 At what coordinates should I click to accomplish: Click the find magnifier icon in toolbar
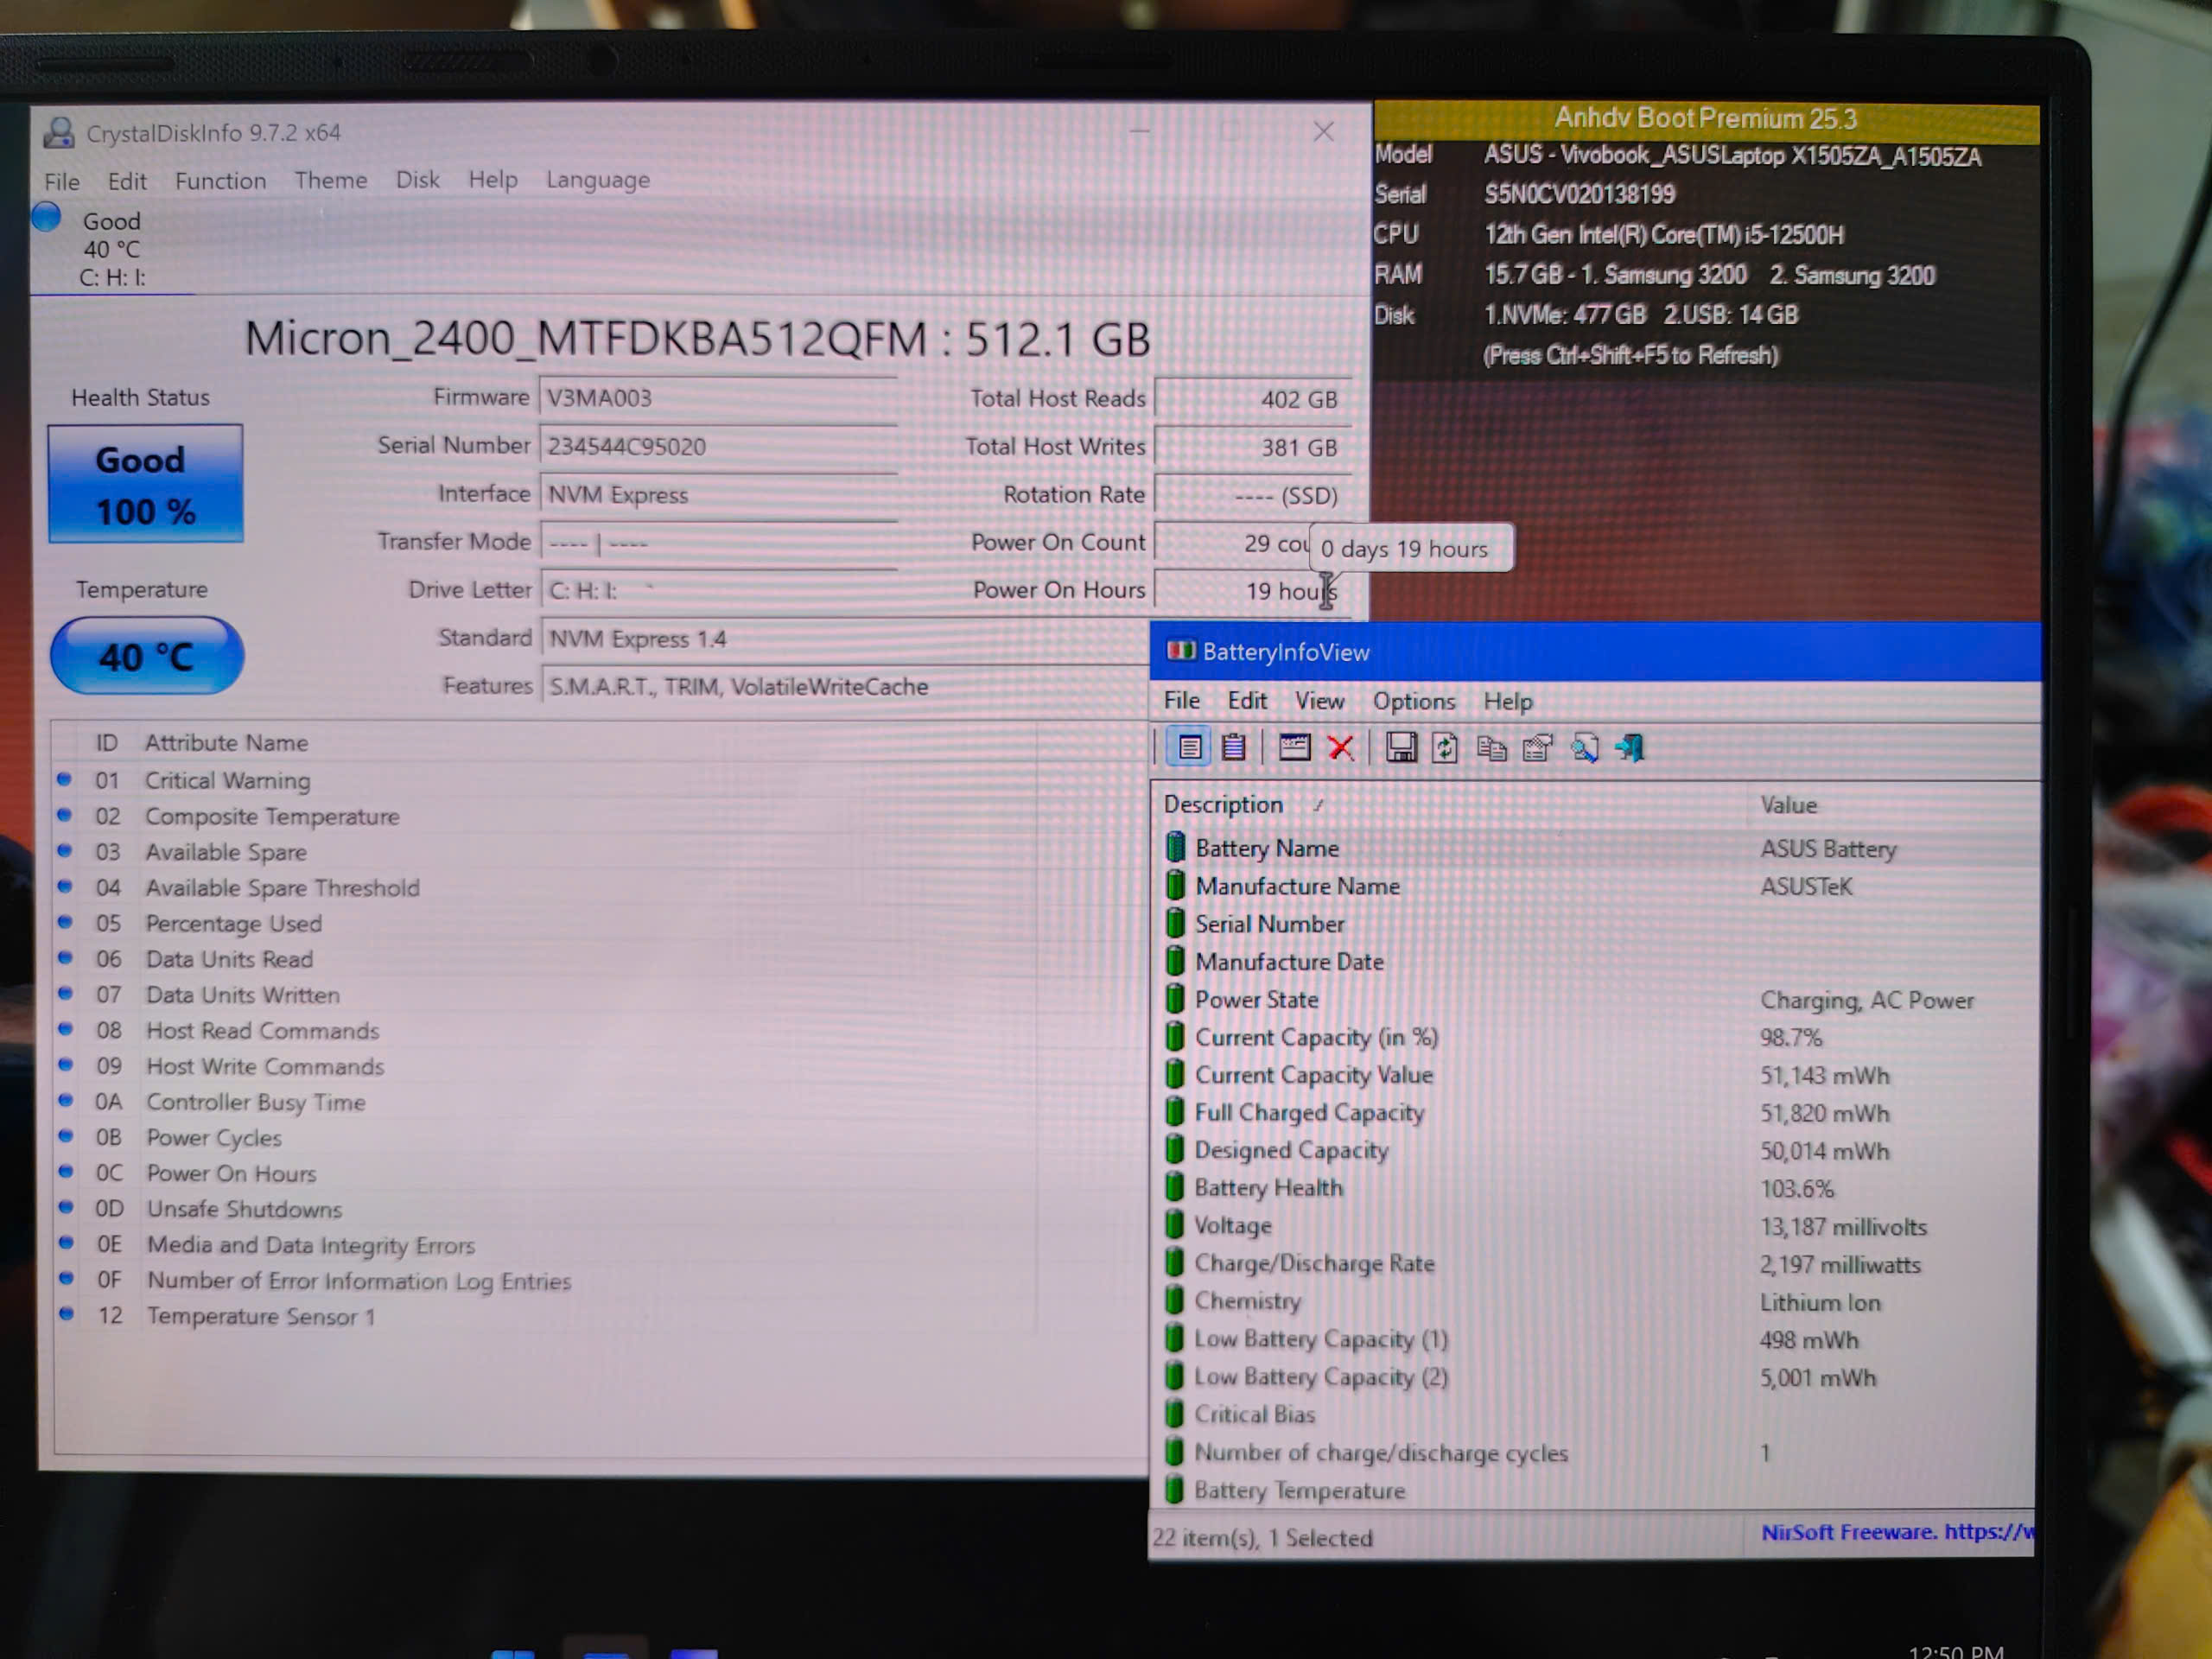tap(1584, 748)
